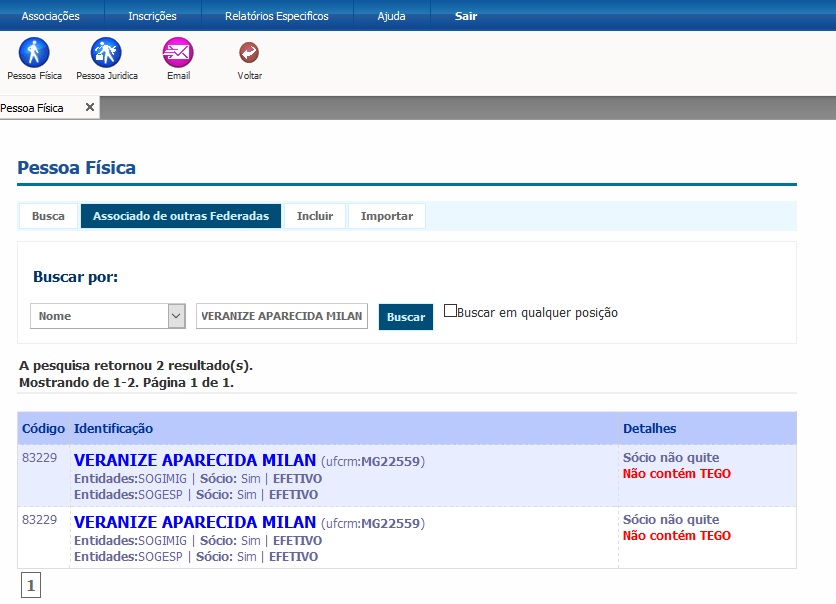Open the Ajuda menu
This screenshot has height=604, width=836.
pyautogui.click(x=391, y=16)
